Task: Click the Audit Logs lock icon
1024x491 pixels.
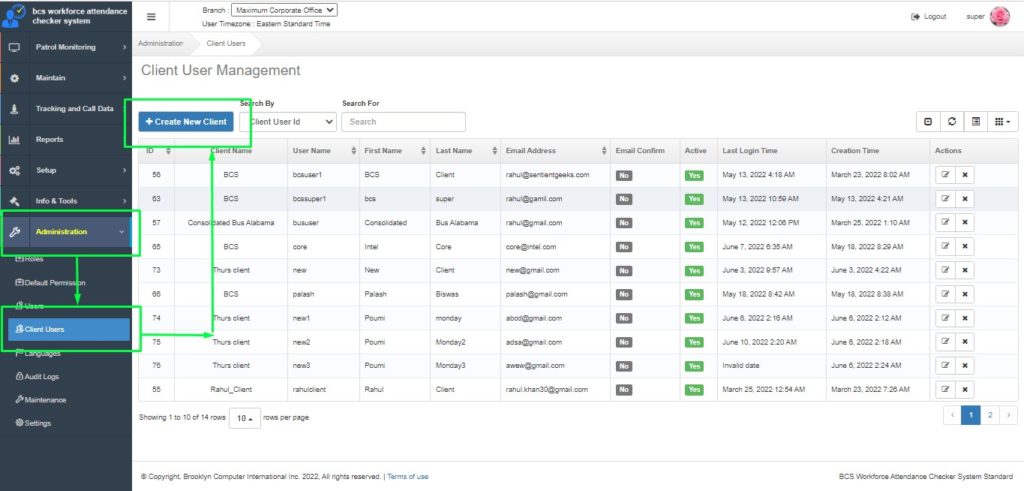Action: coord(19,376)
